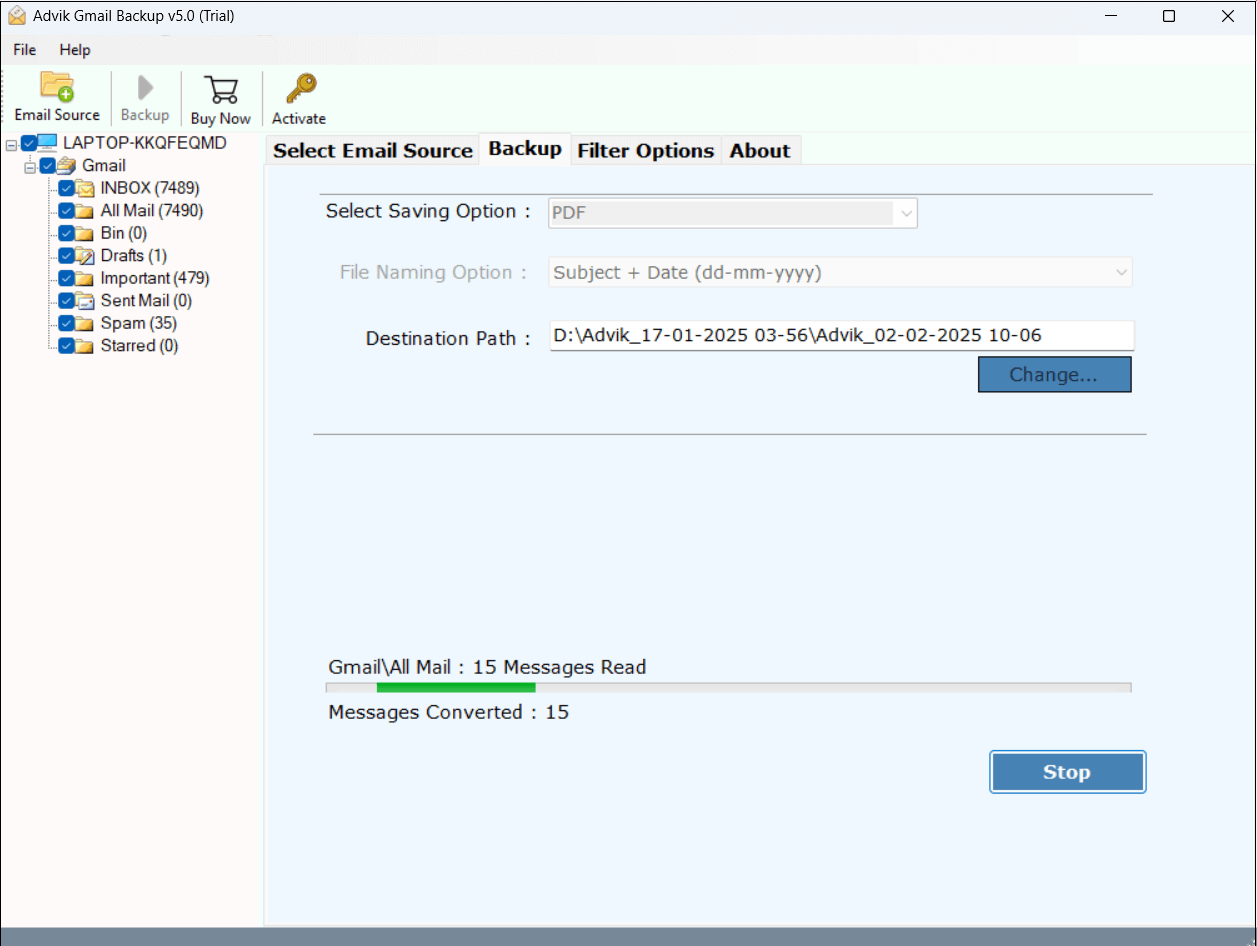Open the File Naming Option dropdown

(840, 272)
